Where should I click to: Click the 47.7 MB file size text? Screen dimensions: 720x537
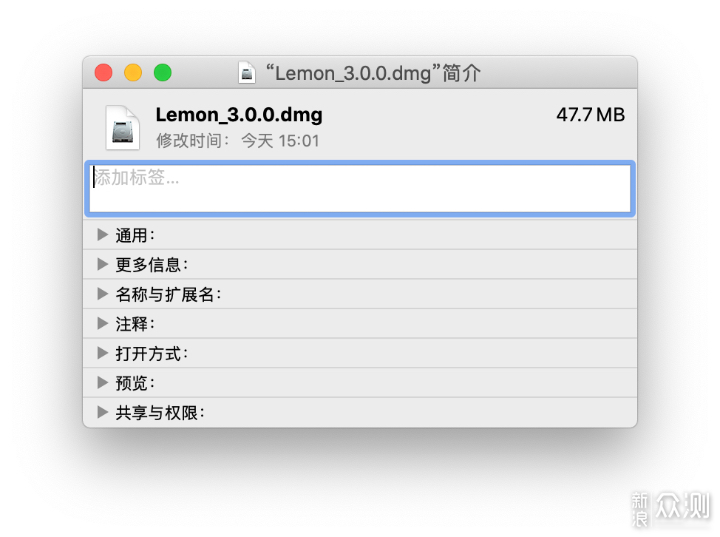[x=591, y=115]
